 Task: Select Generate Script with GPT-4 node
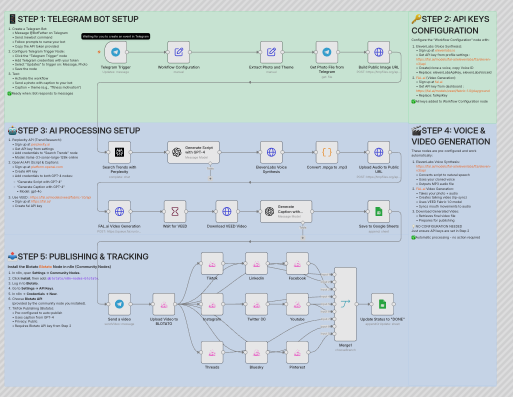click(193, 152)
